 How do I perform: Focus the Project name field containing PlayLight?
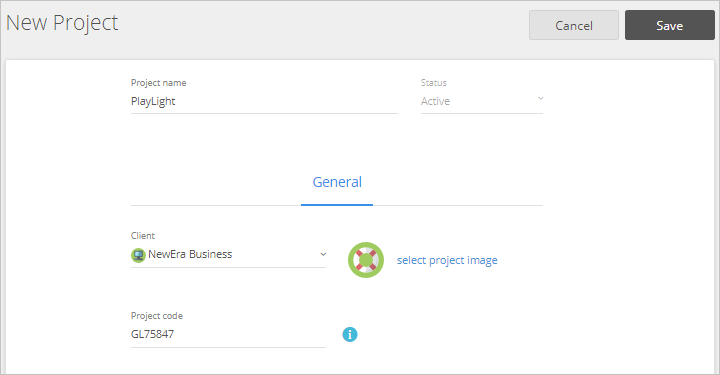(264, 101)
